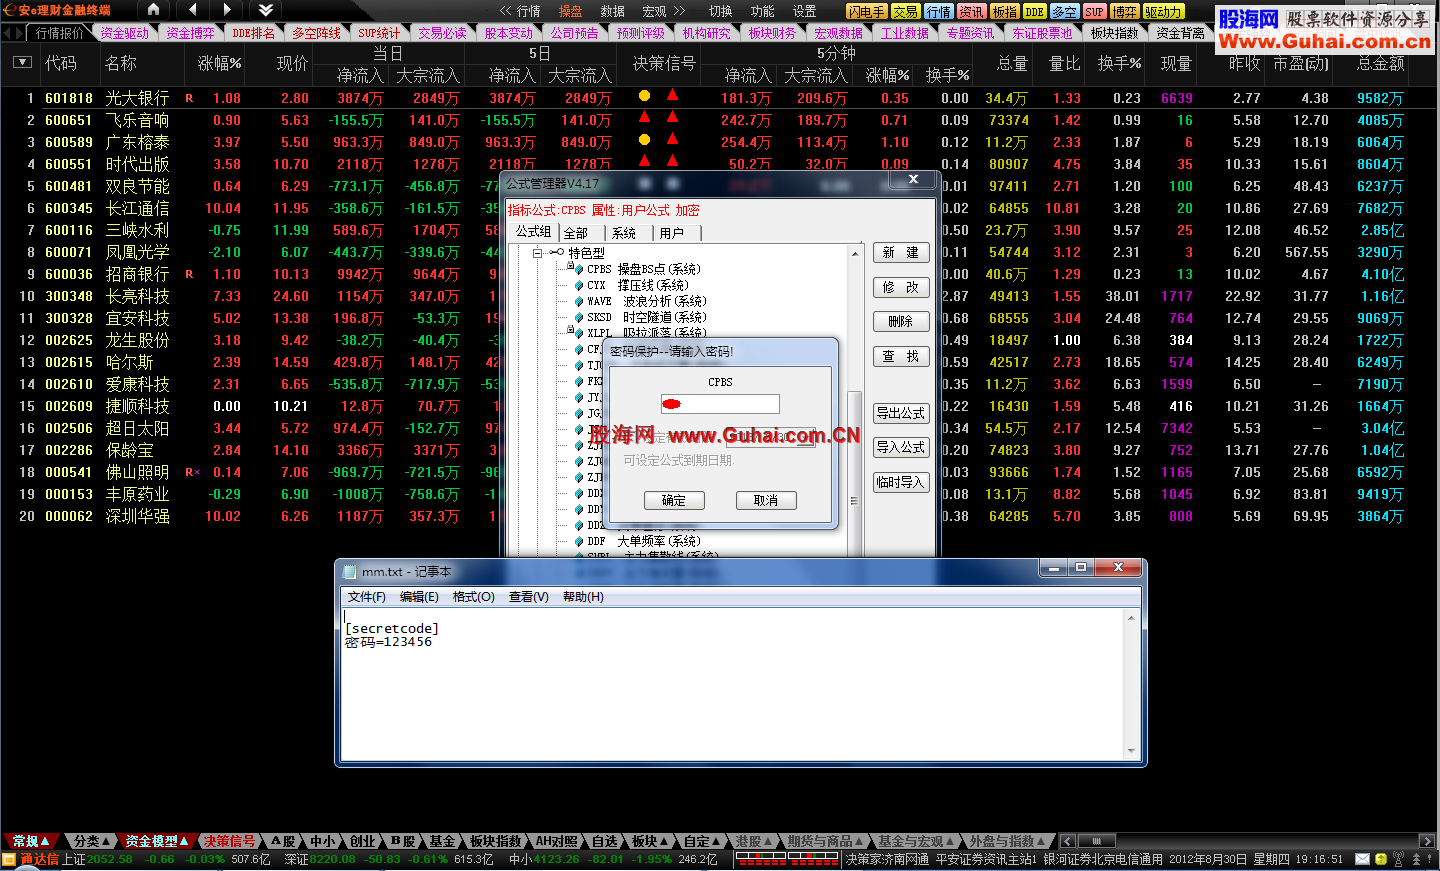Click the 多空 toolbar button

click(x=1064, y=12)
